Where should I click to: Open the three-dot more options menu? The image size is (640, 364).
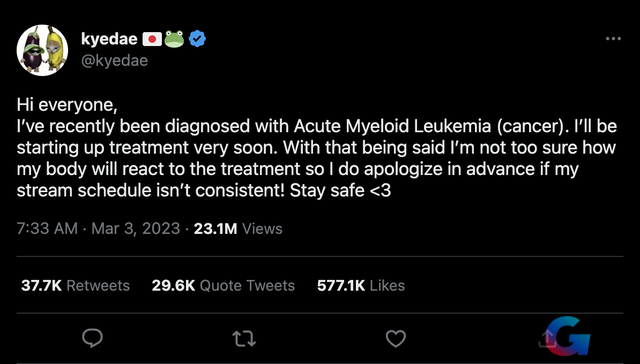[613, 39]
